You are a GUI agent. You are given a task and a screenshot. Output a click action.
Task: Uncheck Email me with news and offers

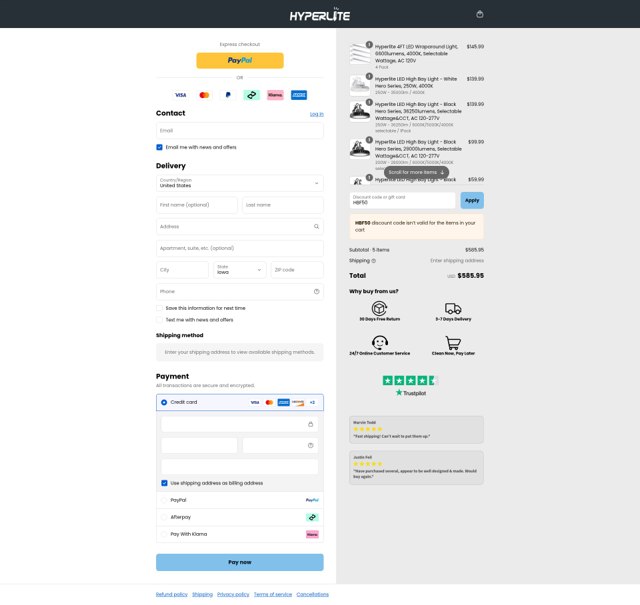pyautogui.click(x=159, y=147)
